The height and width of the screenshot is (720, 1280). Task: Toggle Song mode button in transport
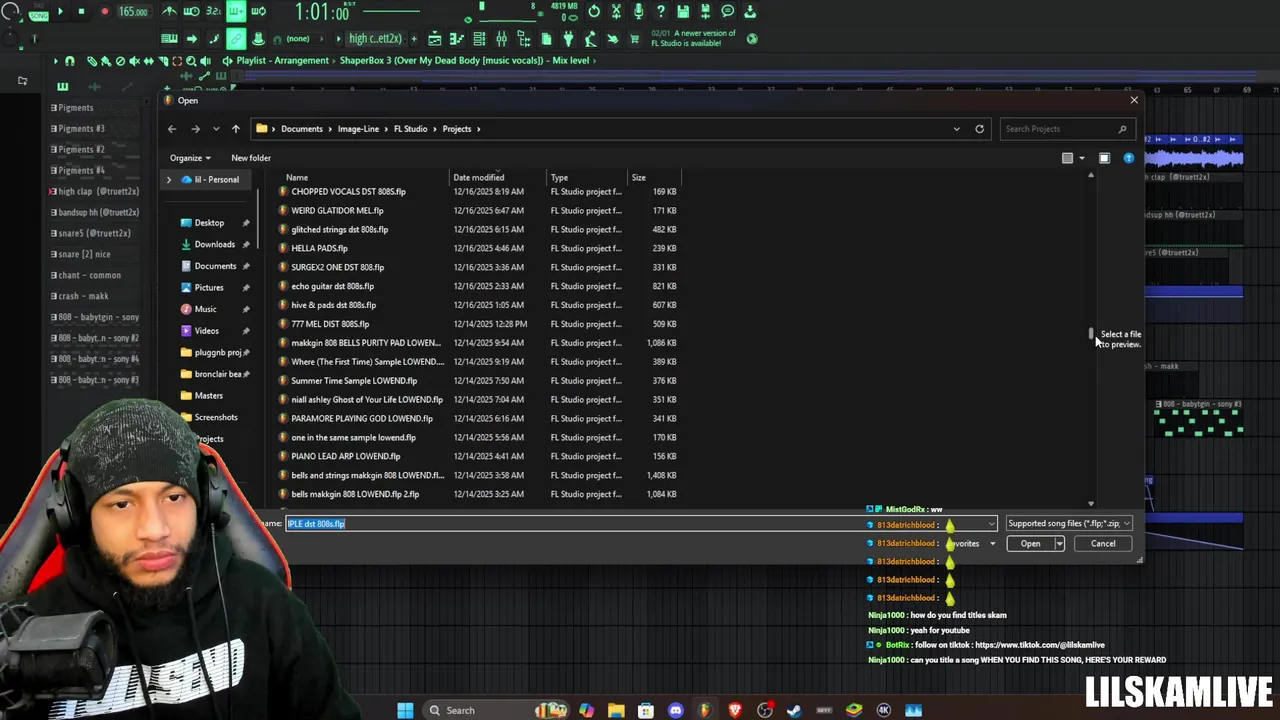click(x=38, y=14)
